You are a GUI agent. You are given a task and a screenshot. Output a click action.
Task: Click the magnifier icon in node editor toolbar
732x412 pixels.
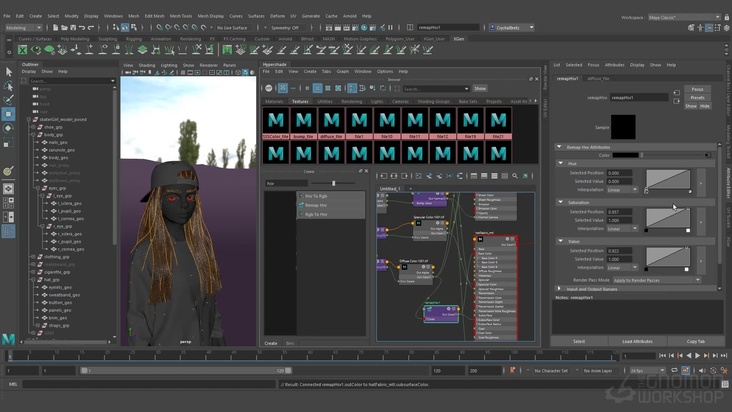514,176
